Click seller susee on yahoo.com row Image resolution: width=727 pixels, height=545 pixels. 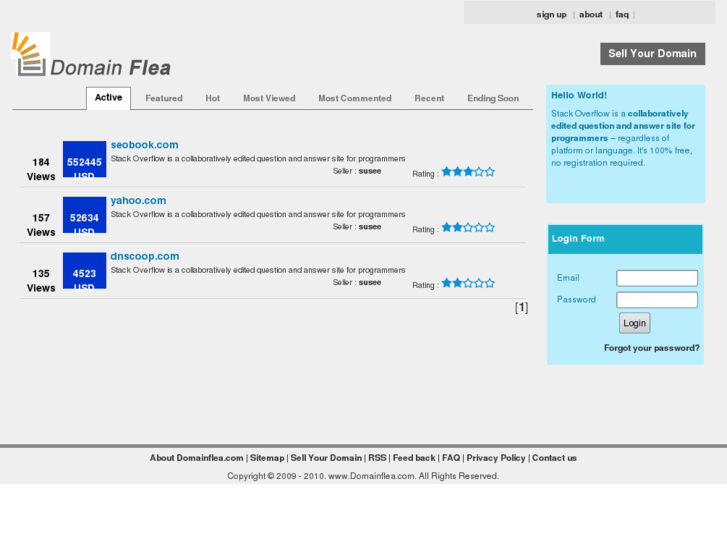[x=370, y=227]
